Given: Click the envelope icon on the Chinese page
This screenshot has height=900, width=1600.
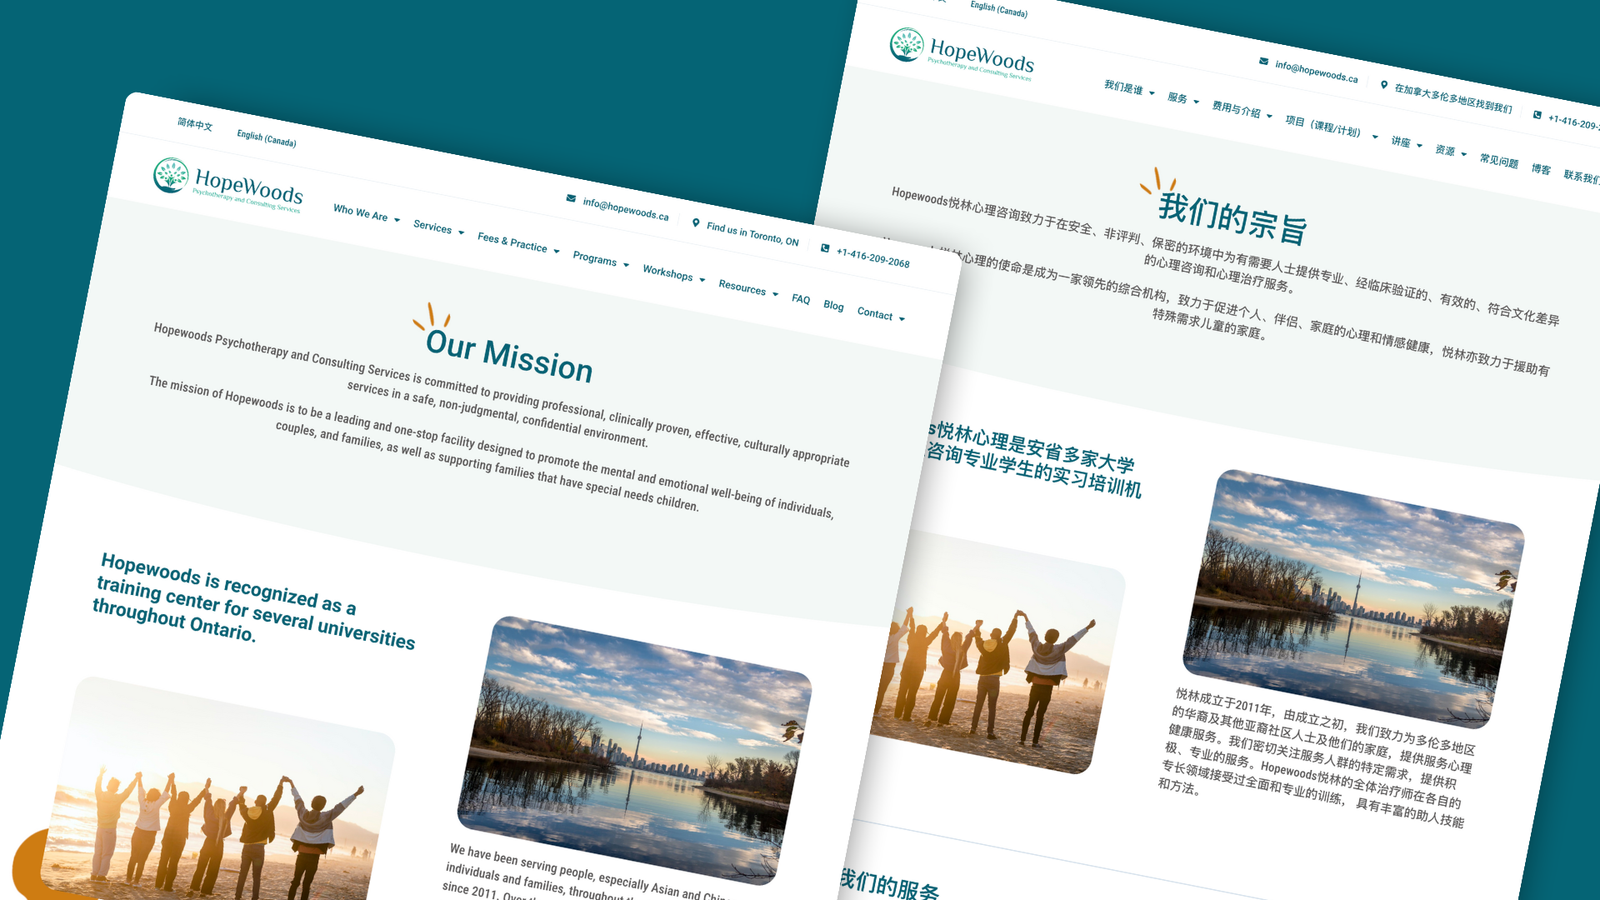Looking at the screenshot, I should [1264, 62].
